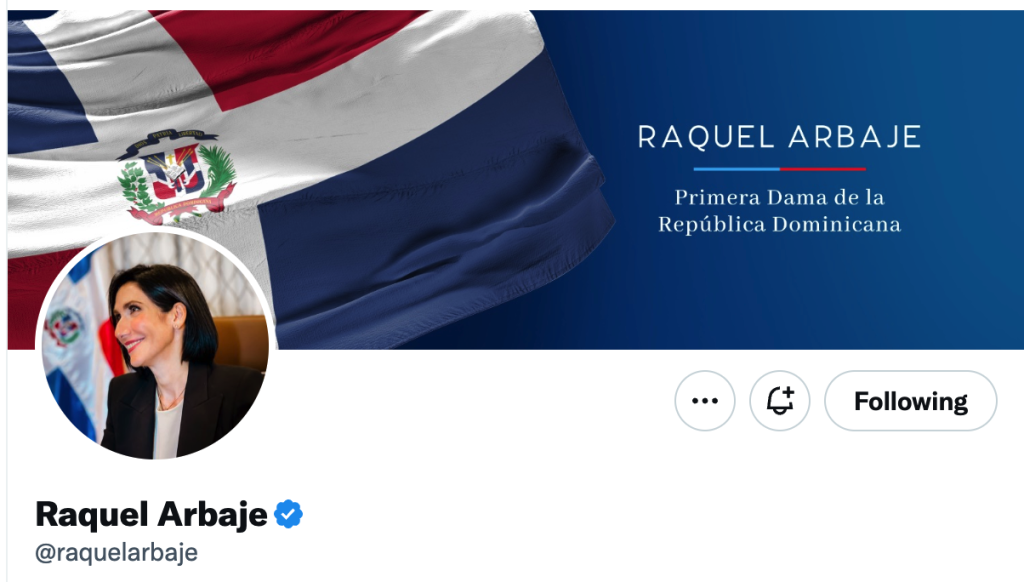Screen dimensions: 1024x582
Task: Select the bold Raquel Arbaje display name
Action: 152,514
